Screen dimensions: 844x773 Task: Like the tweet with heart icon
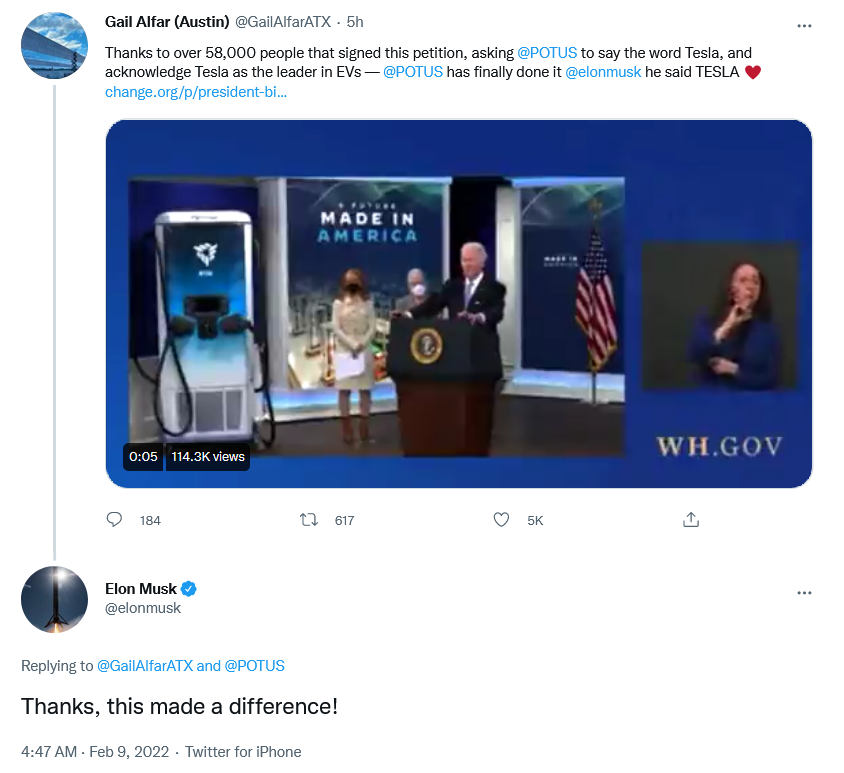pos(503,520)
